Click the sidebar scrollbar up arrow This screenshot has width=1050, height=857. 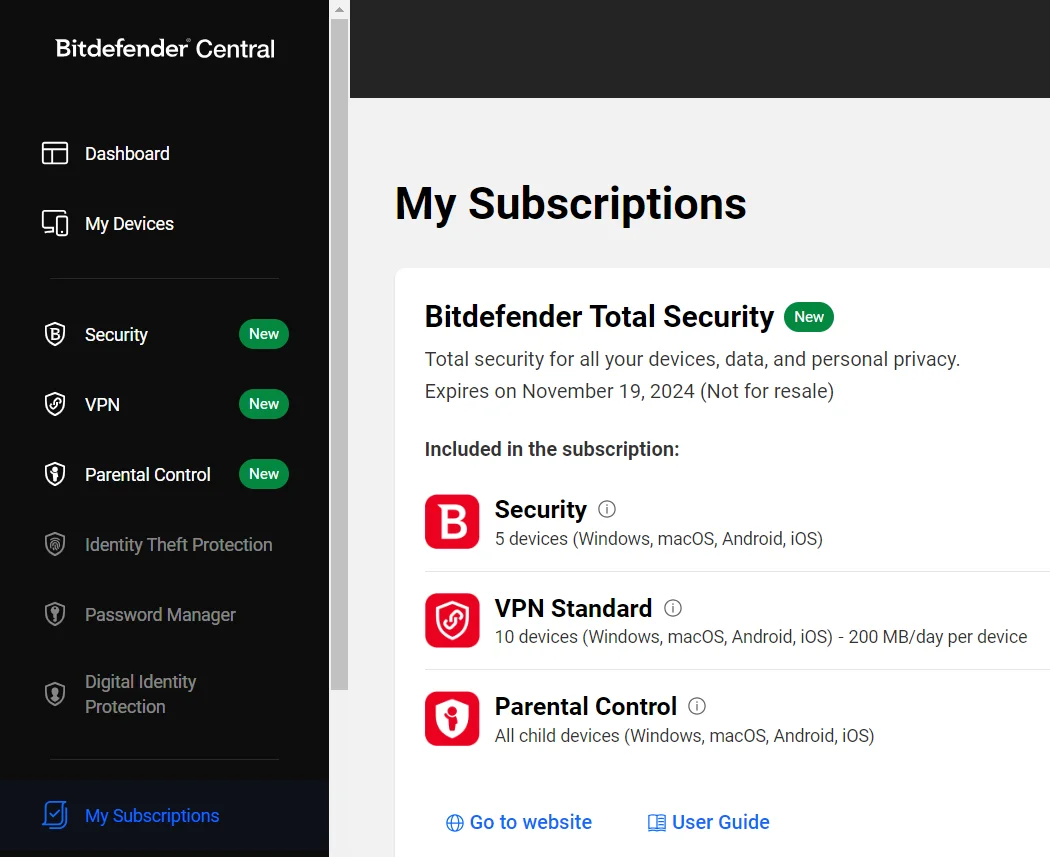pyautogui.click(x=340, y=9)
